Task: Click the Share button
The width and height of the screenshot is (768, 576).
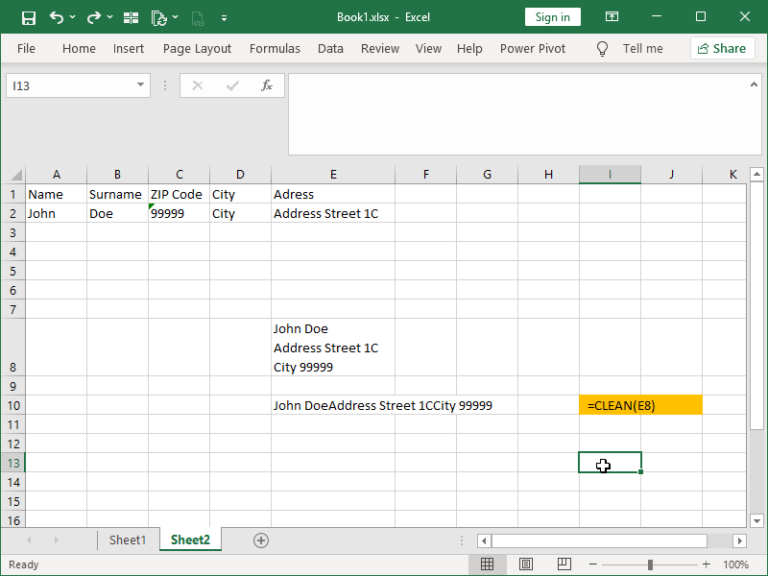Action: [722, 48]
